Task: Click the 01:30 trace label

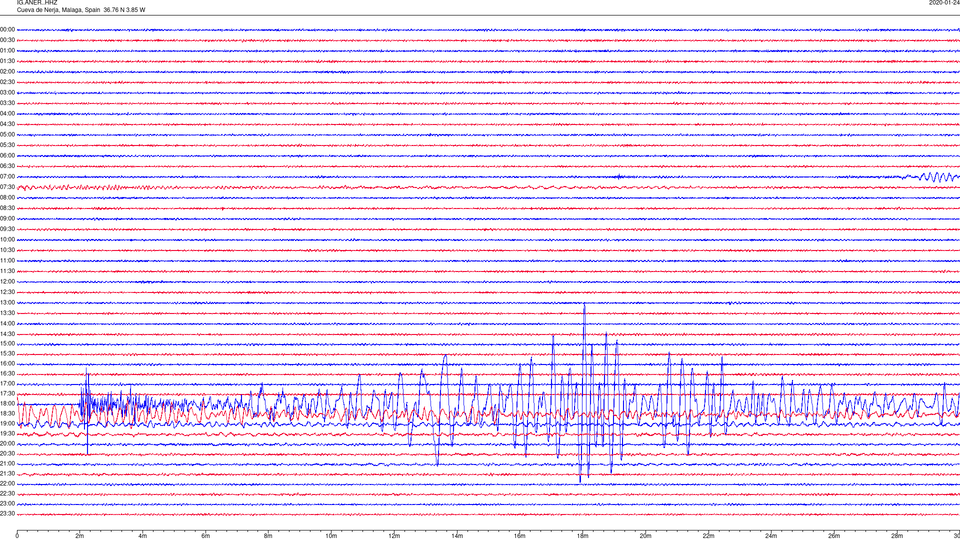Action: tap(7, 61)
